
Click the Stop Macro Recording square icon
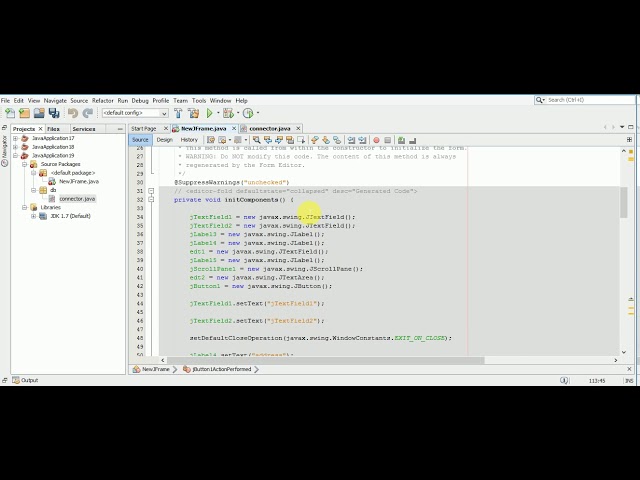(x=387, y=140)
